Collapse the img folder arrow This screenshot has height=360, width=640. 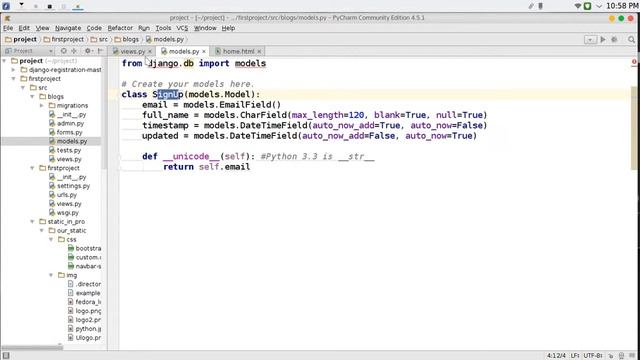(x=51, y=275)
